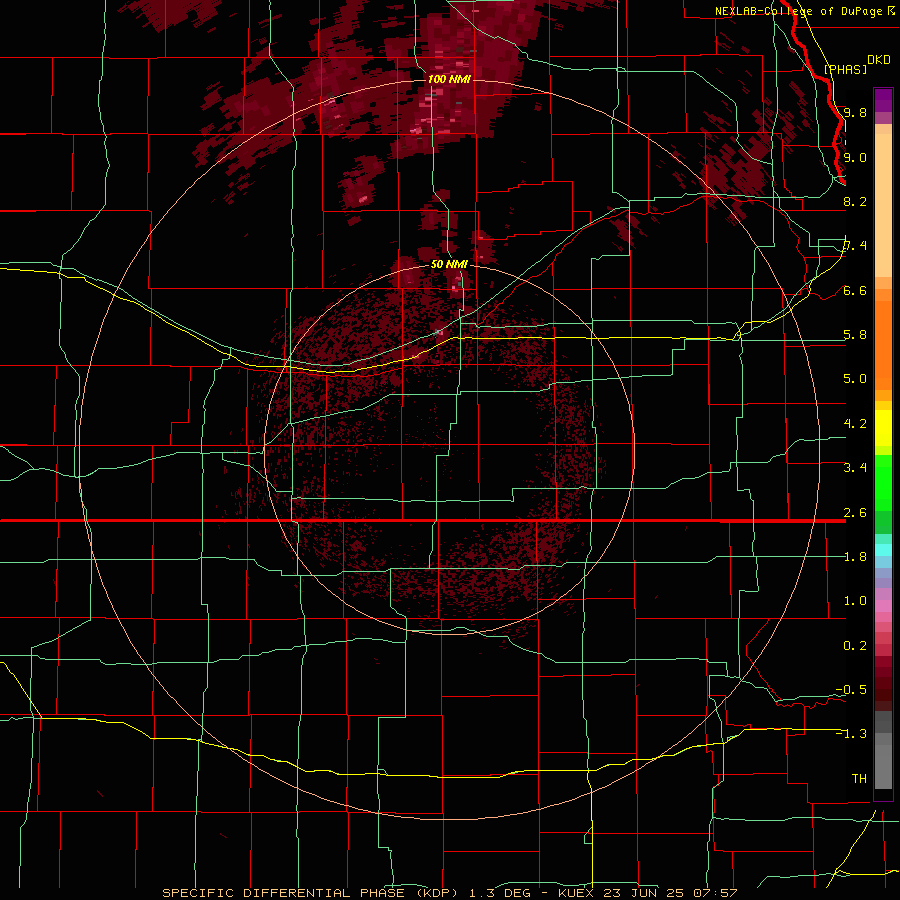900x900 pixels.
Task: Click the 100 NMI range ring label
Action: 449,79
